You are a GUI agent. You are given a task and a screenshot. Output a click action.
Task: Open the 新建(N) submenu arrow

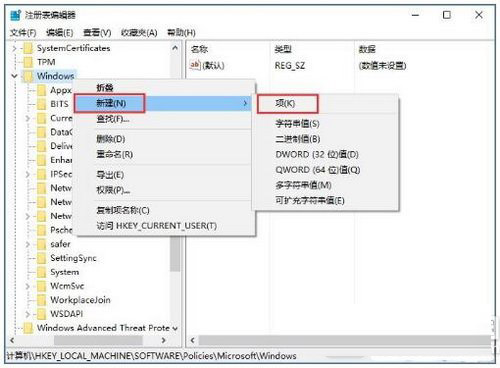pyautogui.click(x=245, y=103)
